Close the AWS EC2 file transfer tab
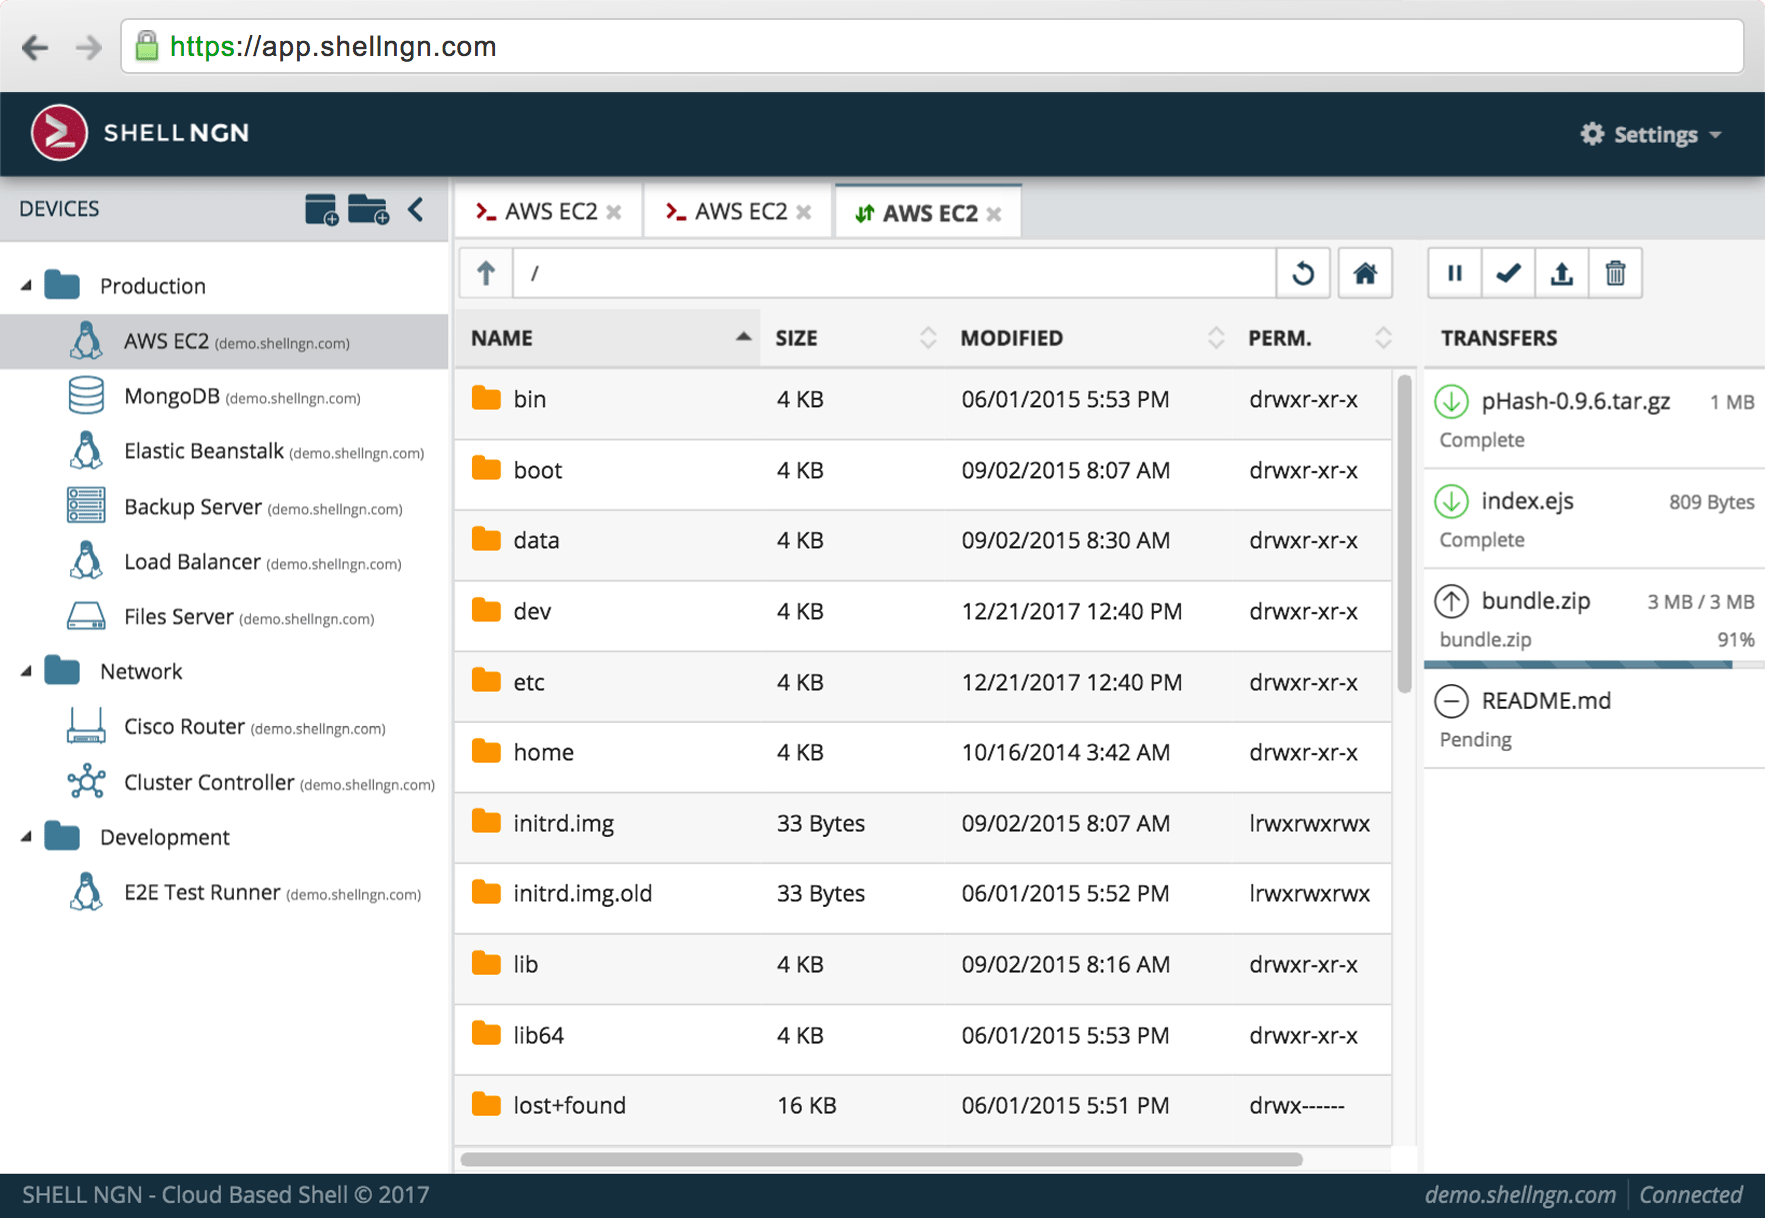Screen dimensions: 1765x1218 point(994,214)
